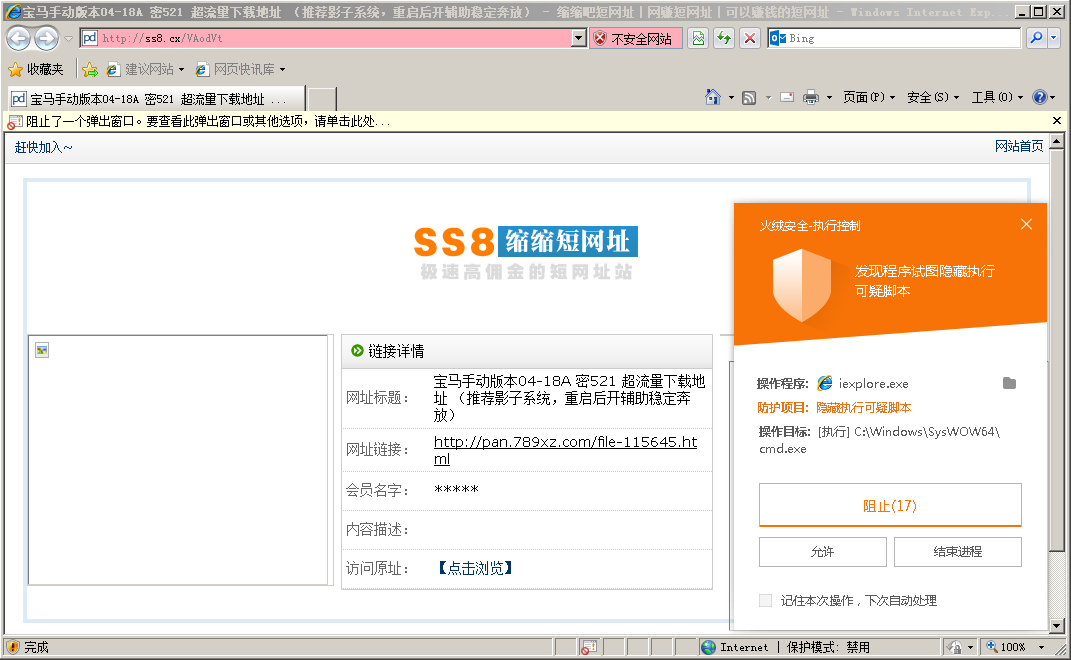The image size is (1071, 660).
Task: Expand the Print options dropdown arrow
Action: point(829,97)
